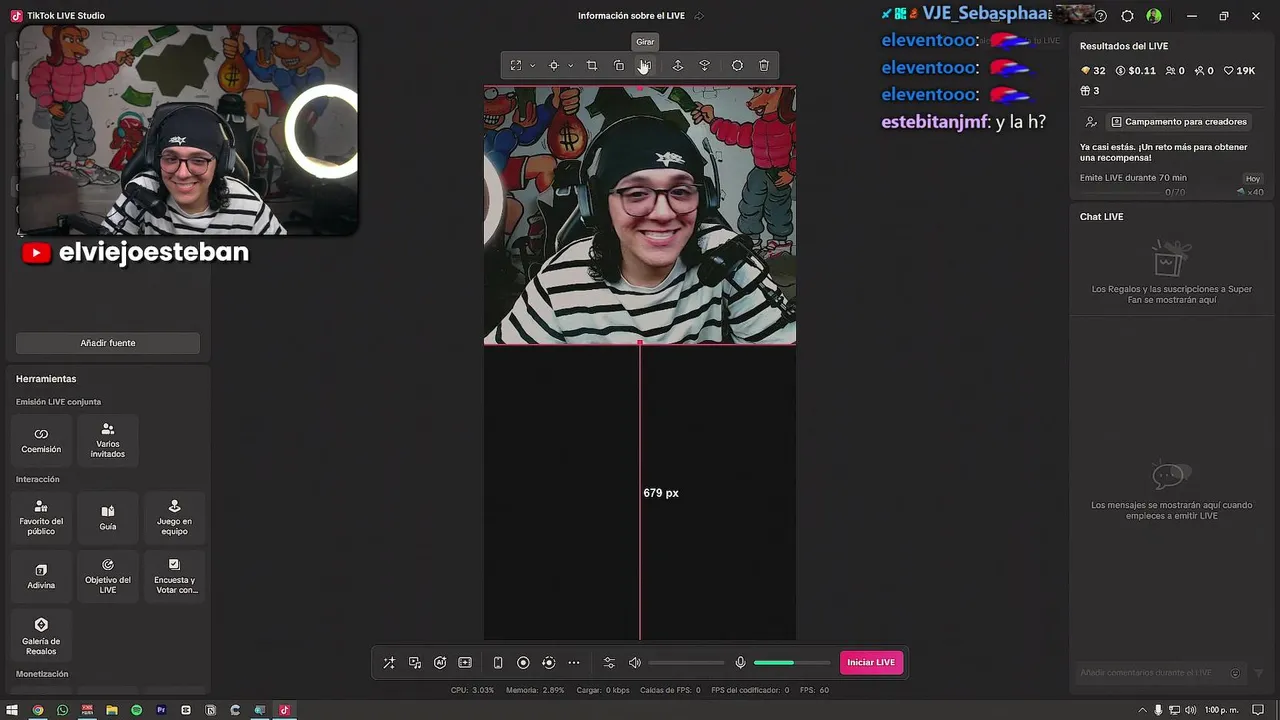The height and width of the screenshot is (720, 1280).
Task: Open the notifications icon in system tray
Action: tap(1258, 710)
